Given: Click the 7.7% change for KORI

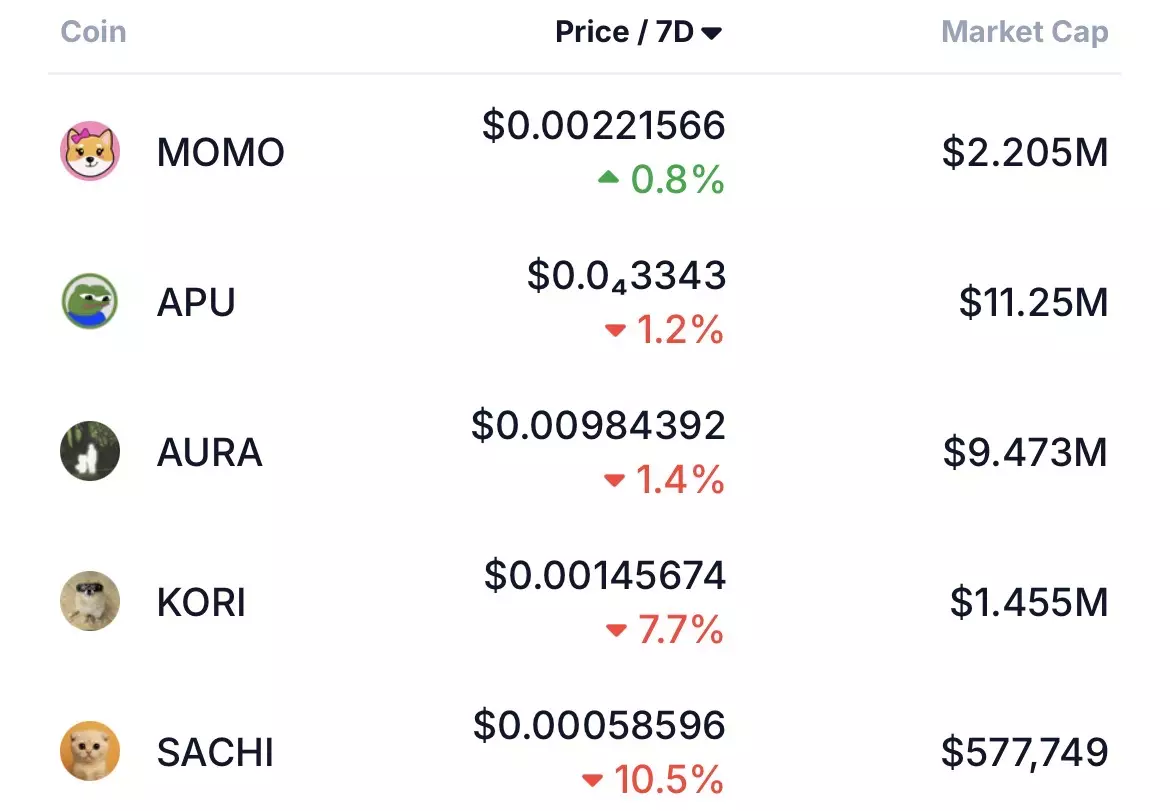Looking at the screenshot, I should point(681,630).
